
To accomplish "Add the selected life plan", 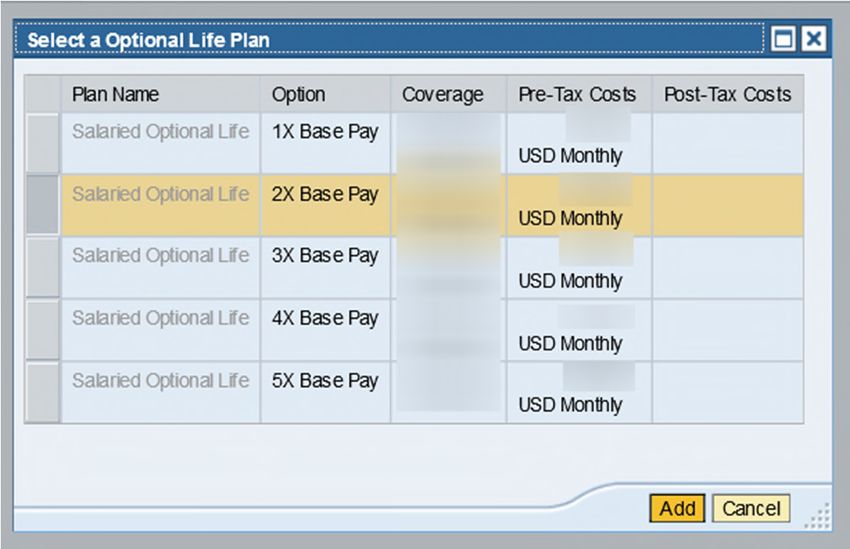I will [677, 508].
